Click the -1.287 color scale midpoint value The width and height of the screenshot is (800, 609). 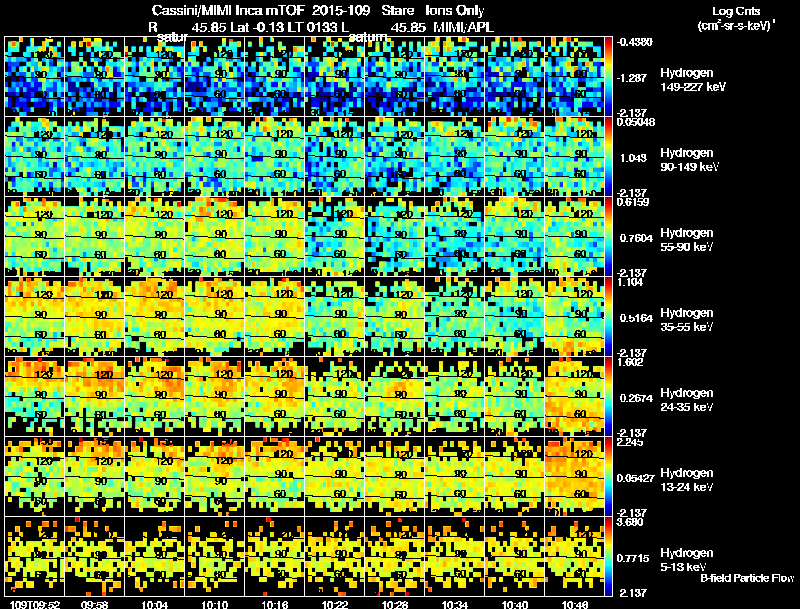pos(632,78)
